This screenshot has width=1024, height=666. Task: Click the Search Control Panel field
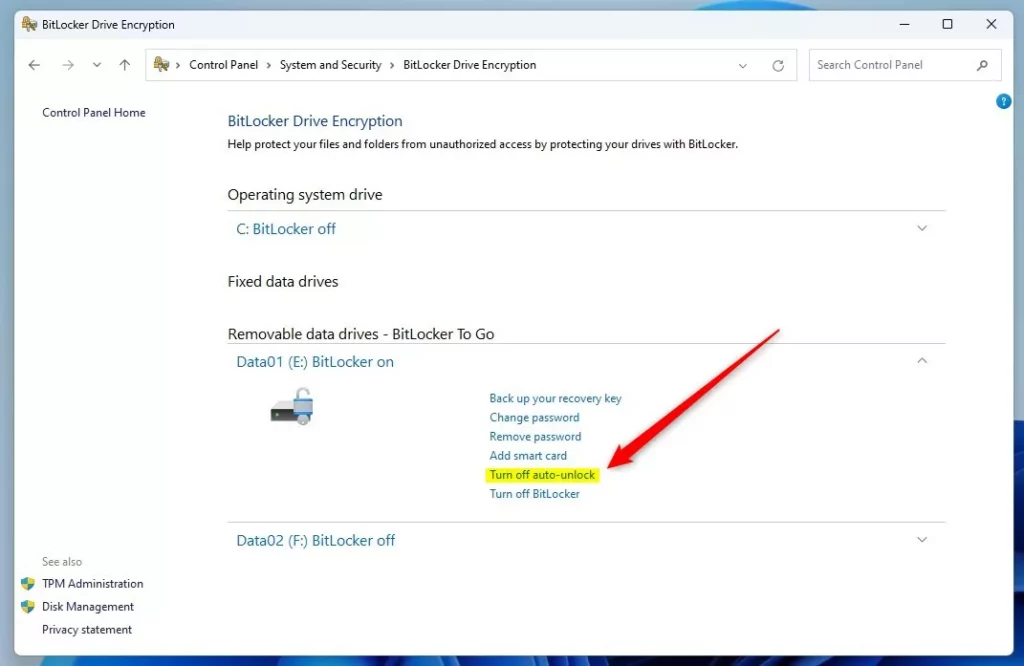pyautogui.click(x=904, y=65)
